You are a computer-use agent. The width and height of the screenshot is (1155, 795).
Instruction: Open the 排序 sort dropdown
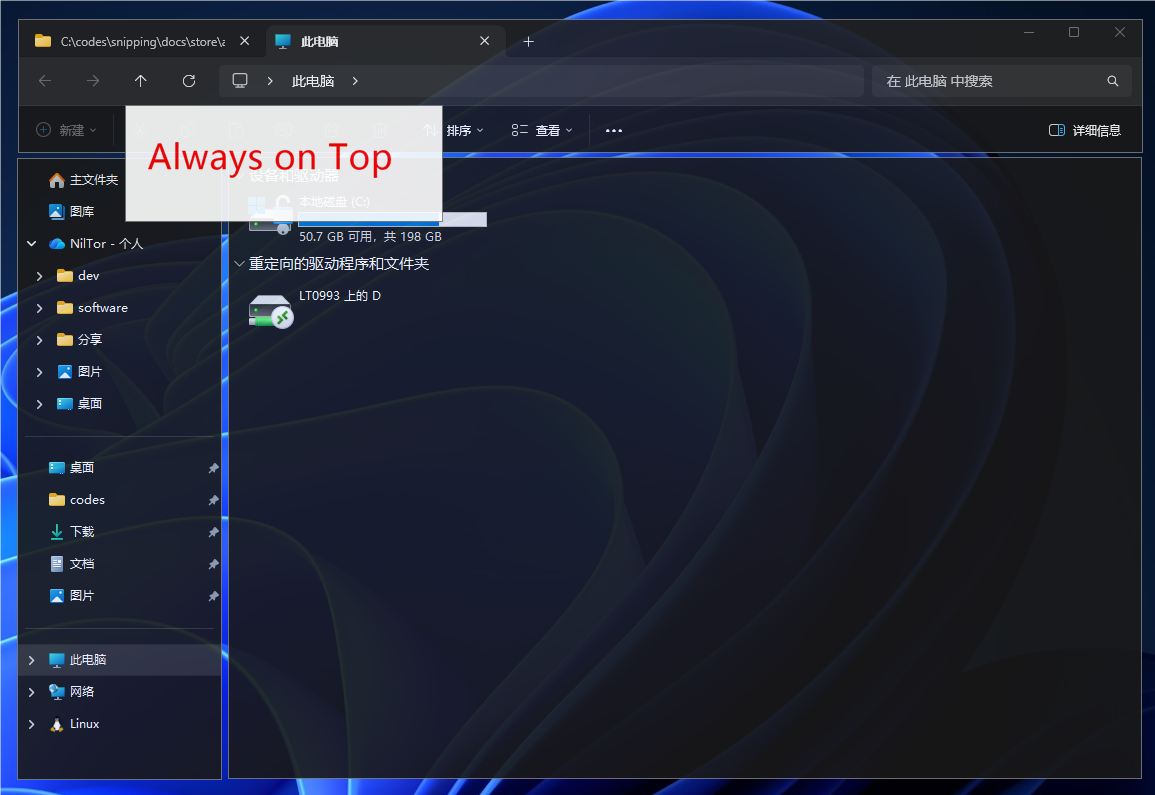(x=454, y=130)
